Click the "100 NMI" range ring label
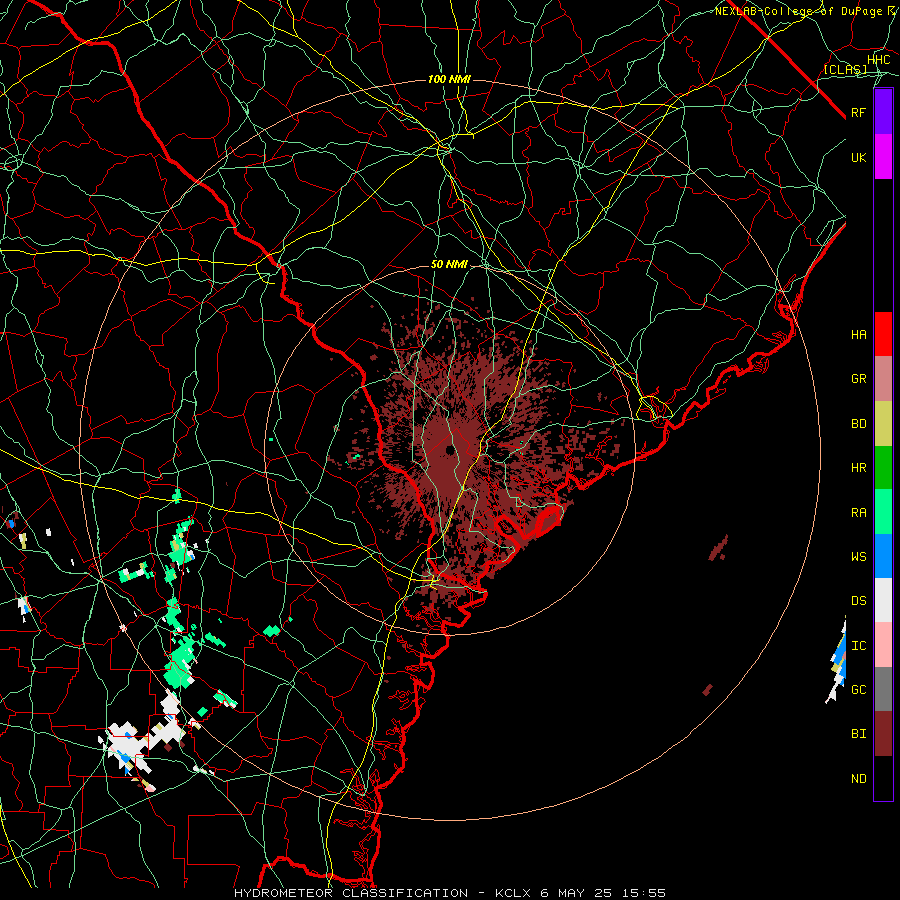Viewport: 900px width, 900px height. pos(449,79)
